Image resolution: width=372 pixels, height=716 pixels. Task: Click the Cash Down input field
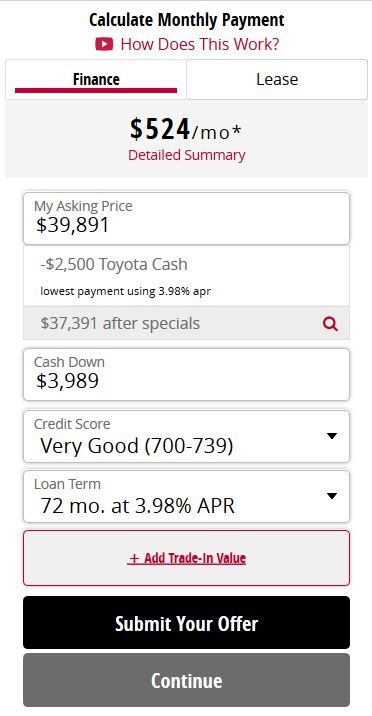187,374
